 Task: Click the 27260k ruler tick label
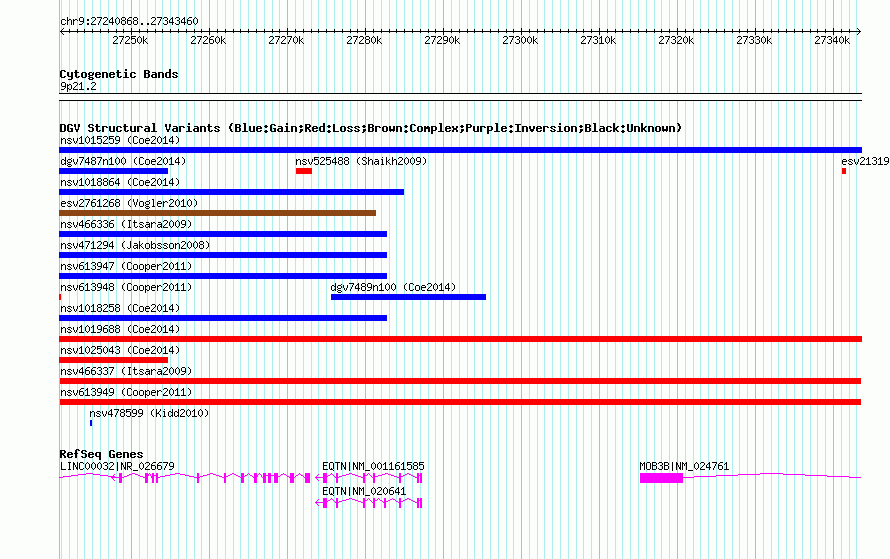point(208,40)
